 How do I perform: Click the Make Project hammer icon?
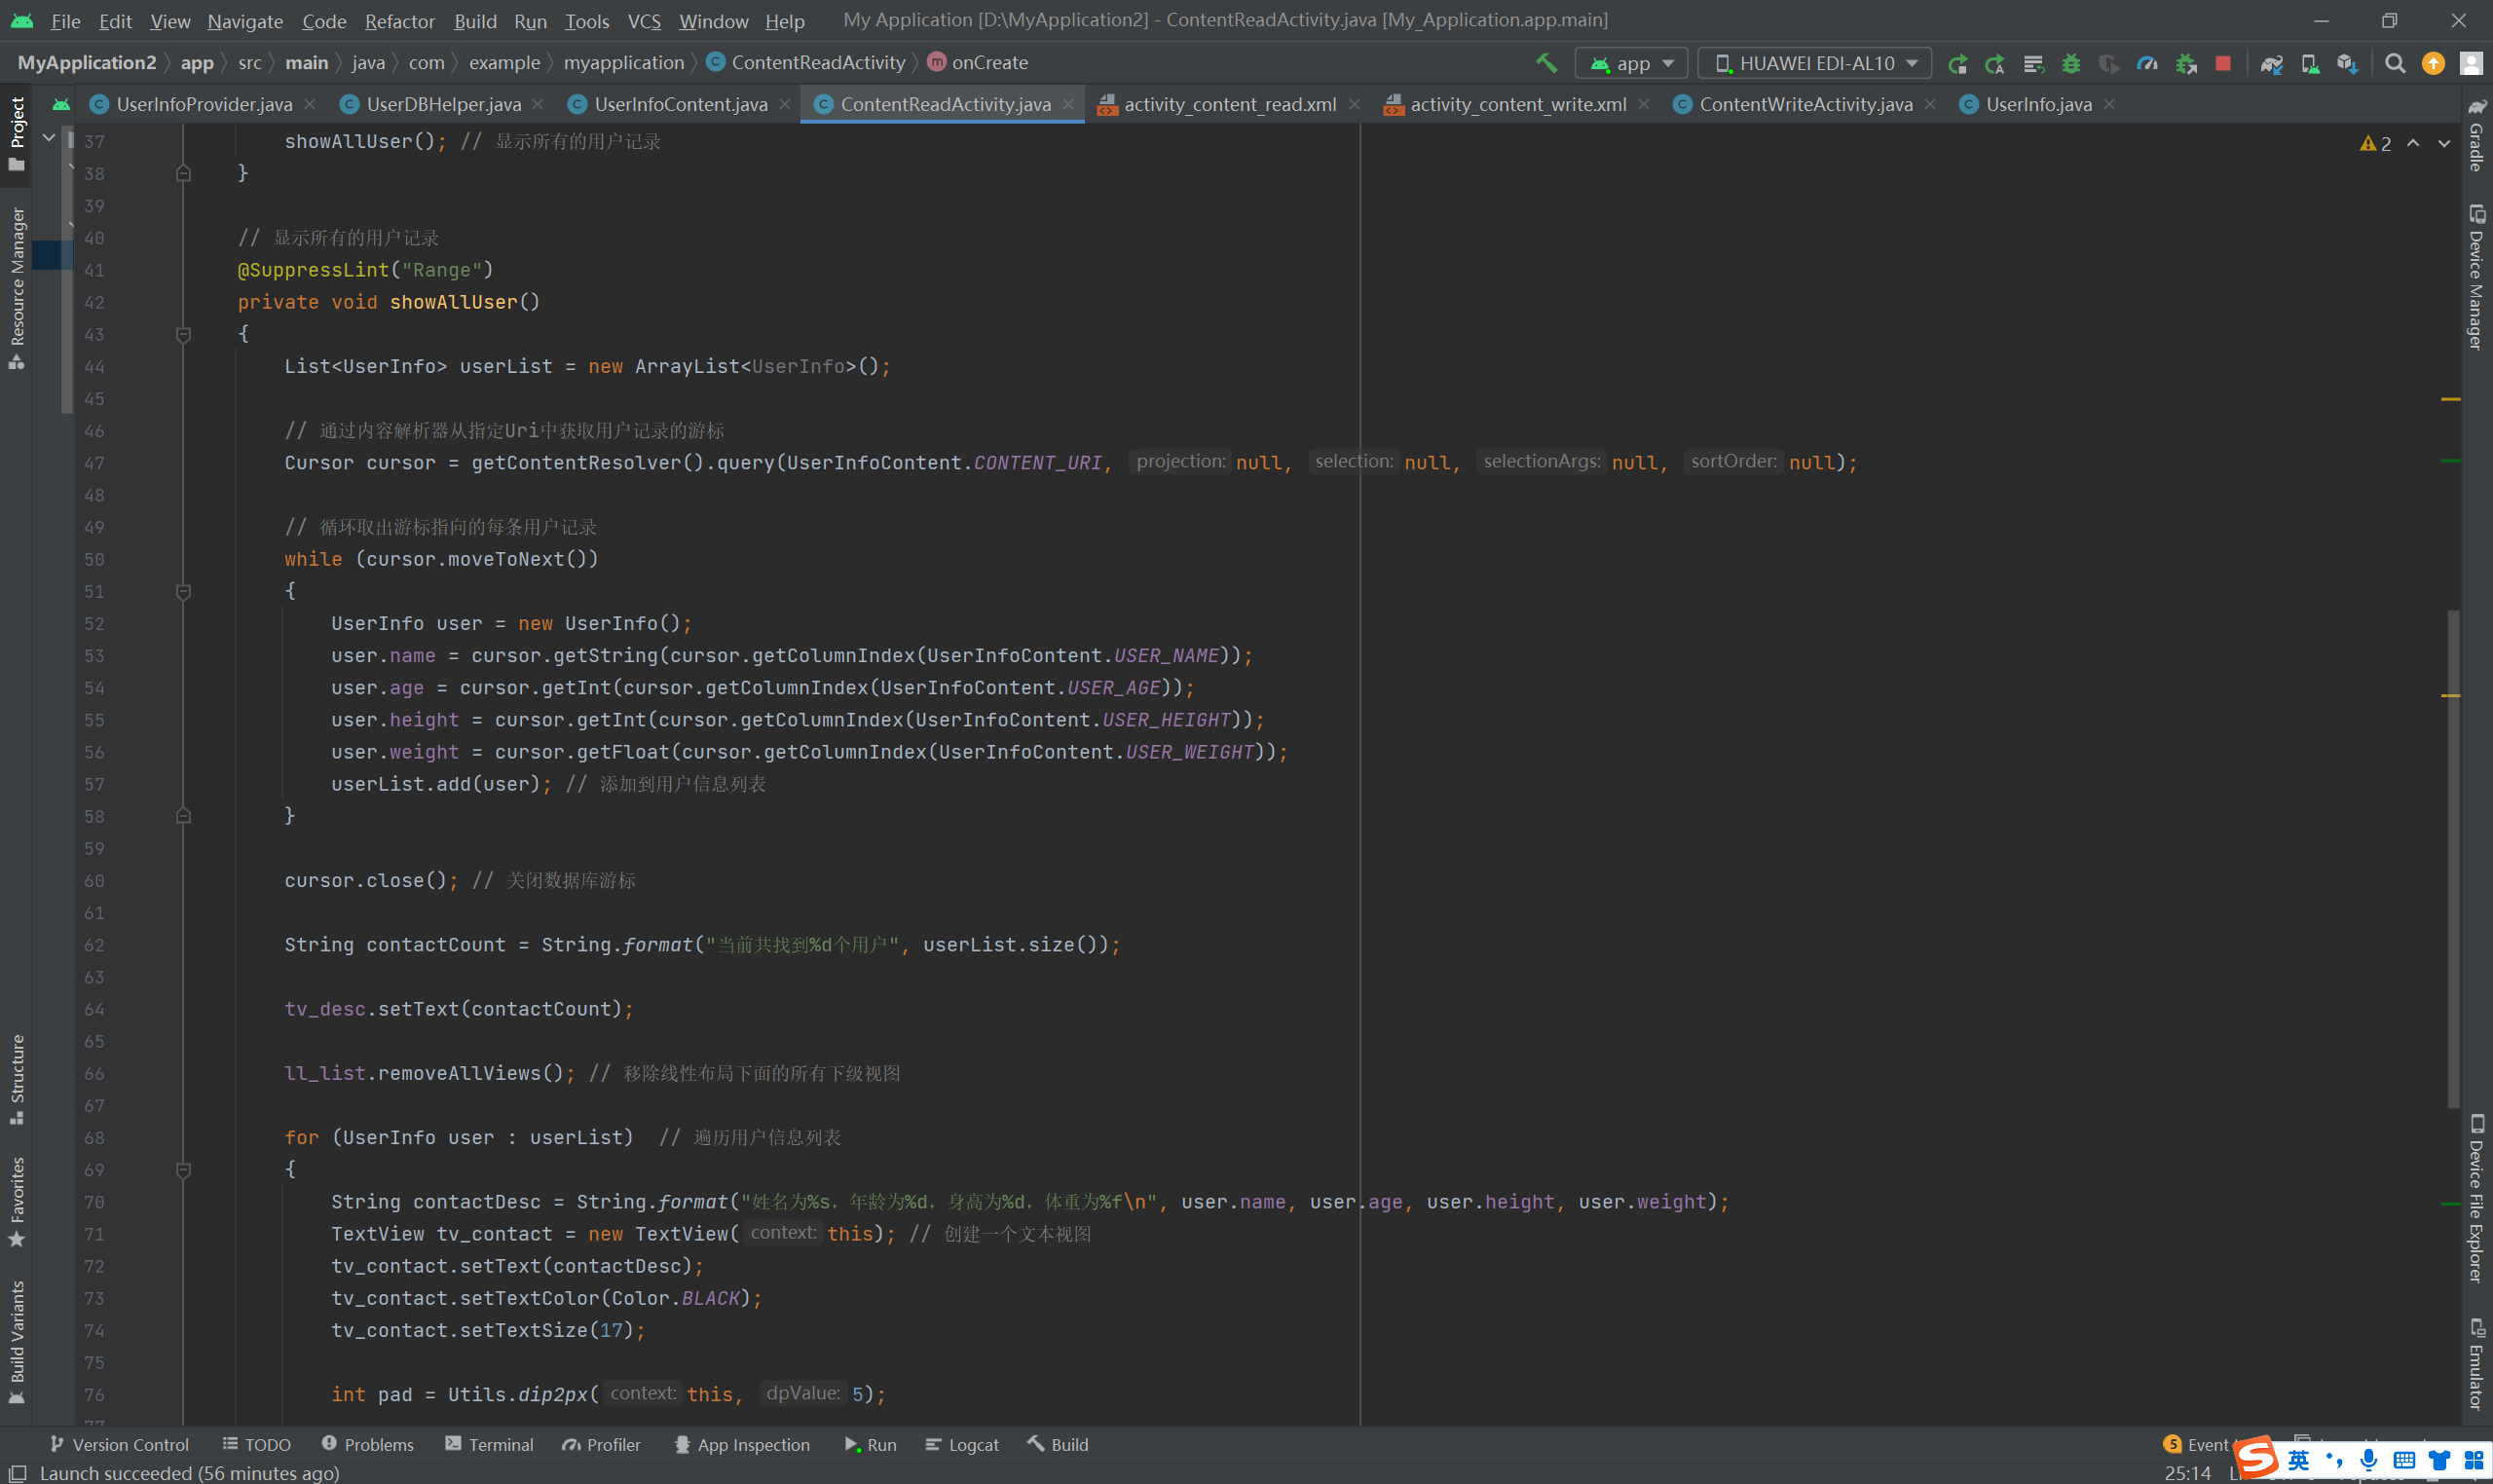tap(1546, 63)
